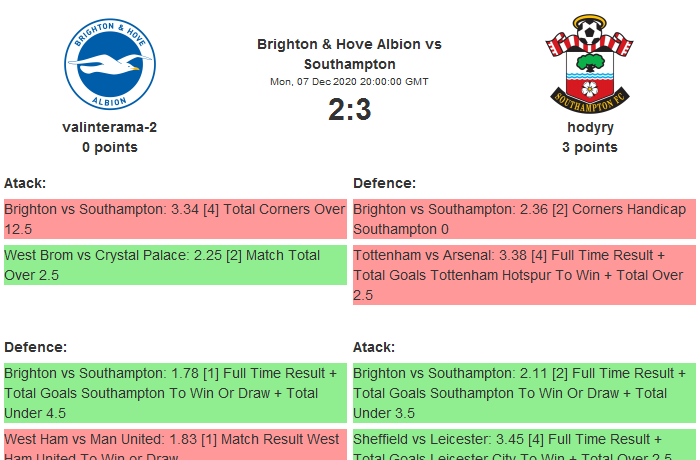
Task: Select the Southampton Win Or Draw Under 4.5 bet
Action: pyautogui.click(x=175, y=393)
